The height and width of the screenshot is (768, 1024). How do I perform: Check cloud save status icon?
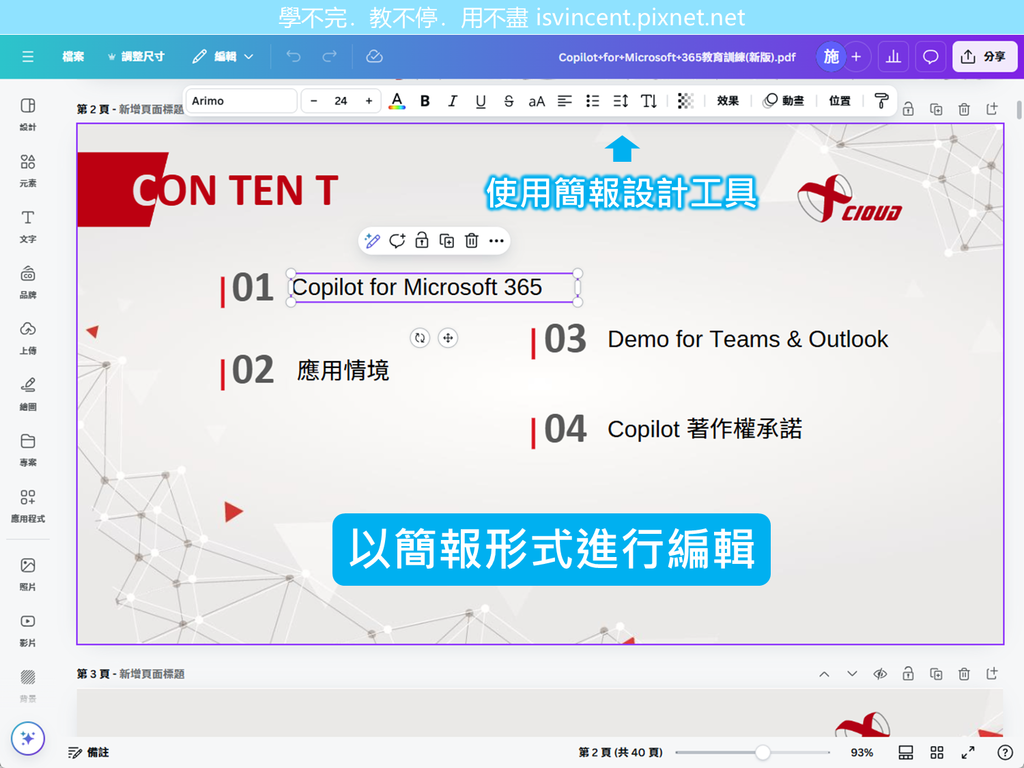pyautogui.click(x=374, y=57)
